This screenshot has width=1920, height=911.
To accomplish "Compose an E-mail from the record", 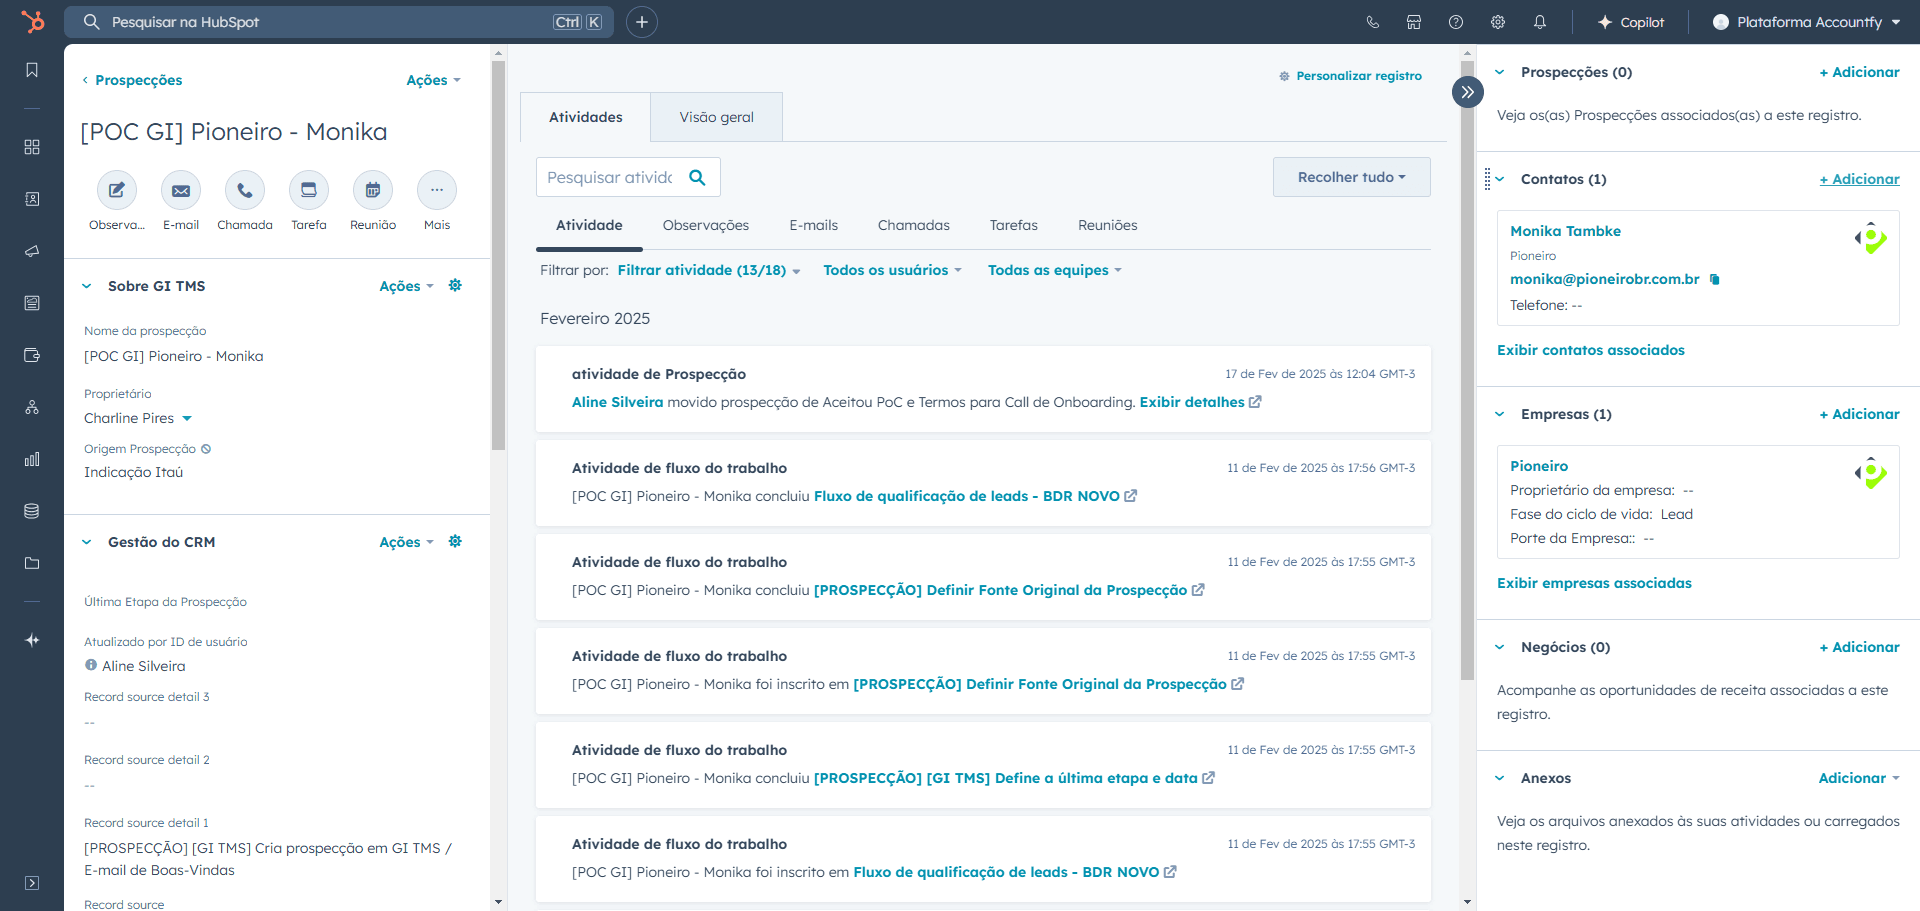I will point(181,190).
